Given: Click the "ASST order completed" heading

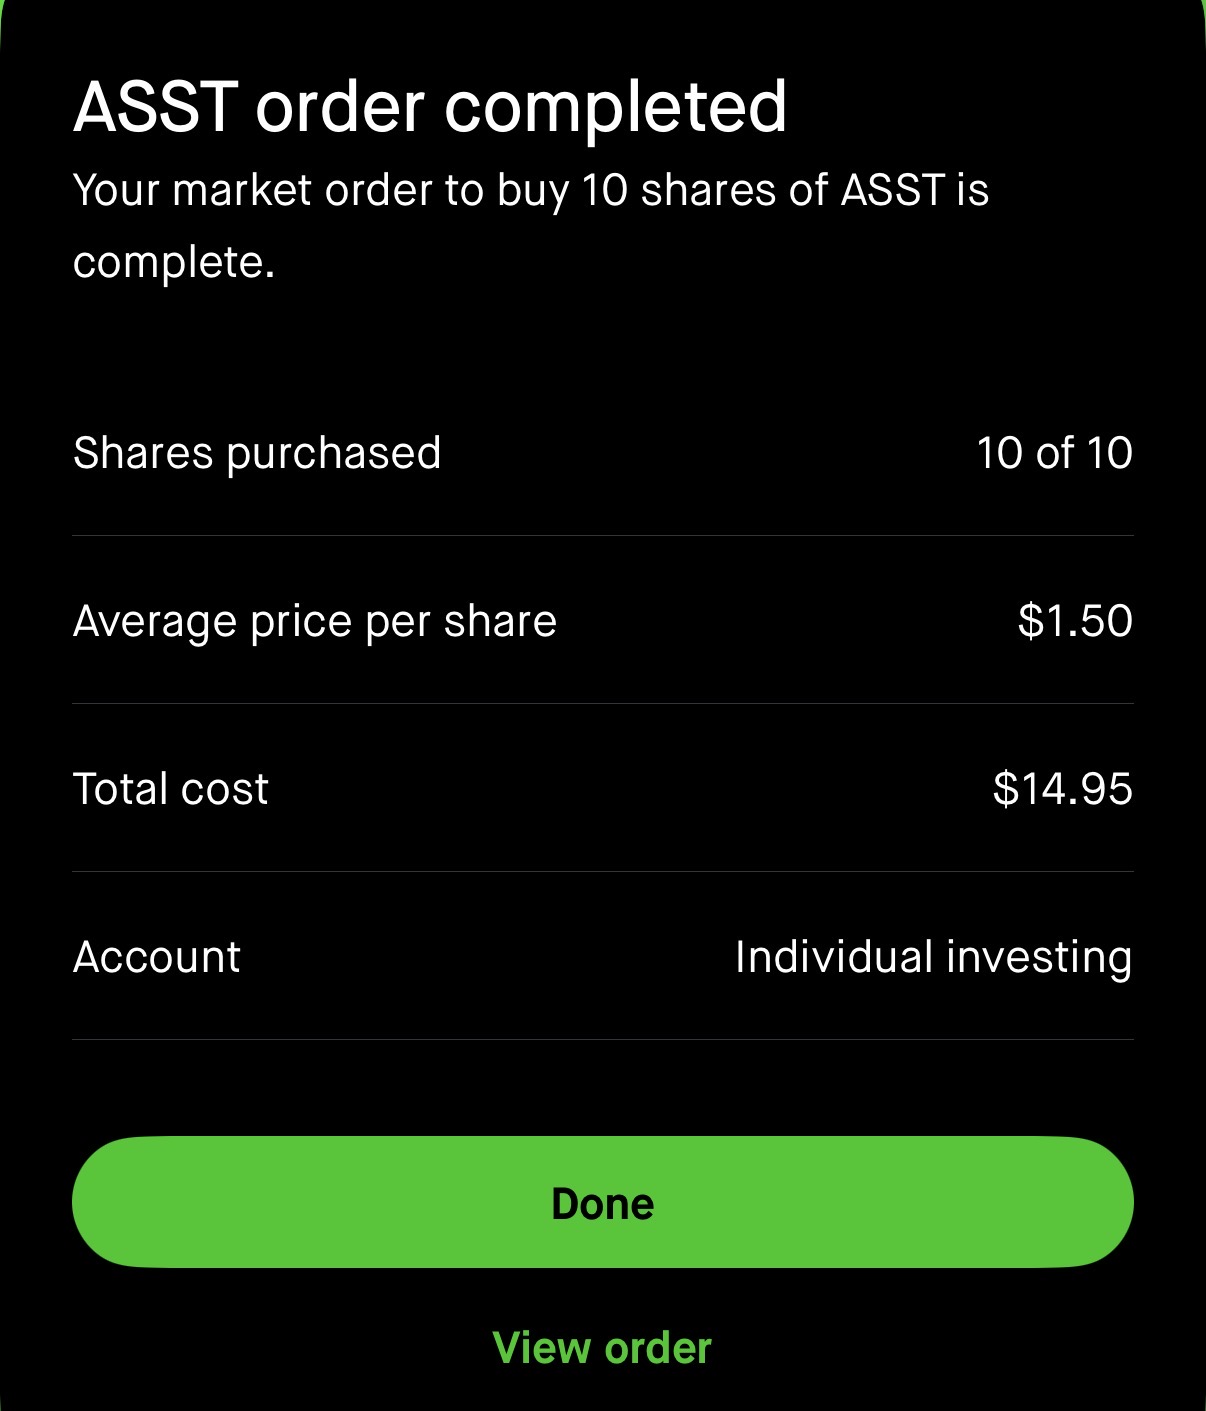Looking at the screenshot, I should click(x=430, y=107).
